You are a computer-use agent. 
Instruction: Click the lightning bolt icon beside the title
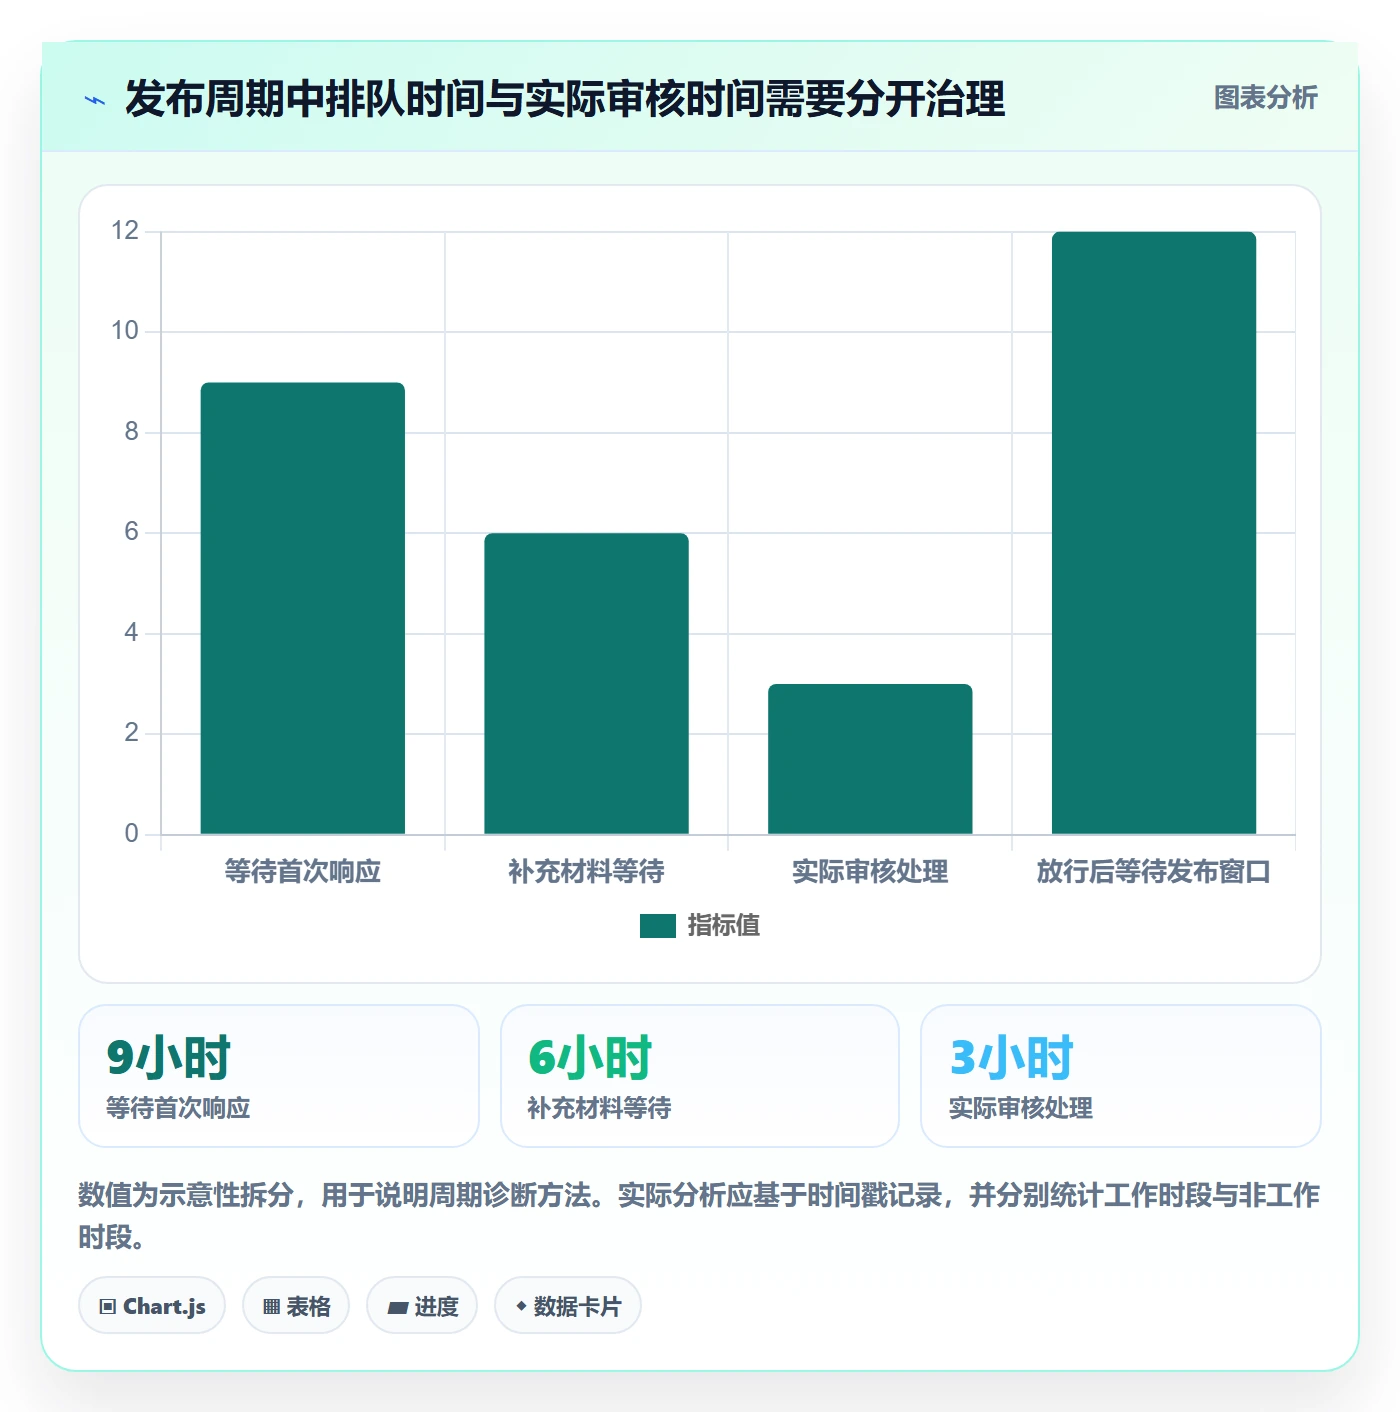tap(95, 100)
